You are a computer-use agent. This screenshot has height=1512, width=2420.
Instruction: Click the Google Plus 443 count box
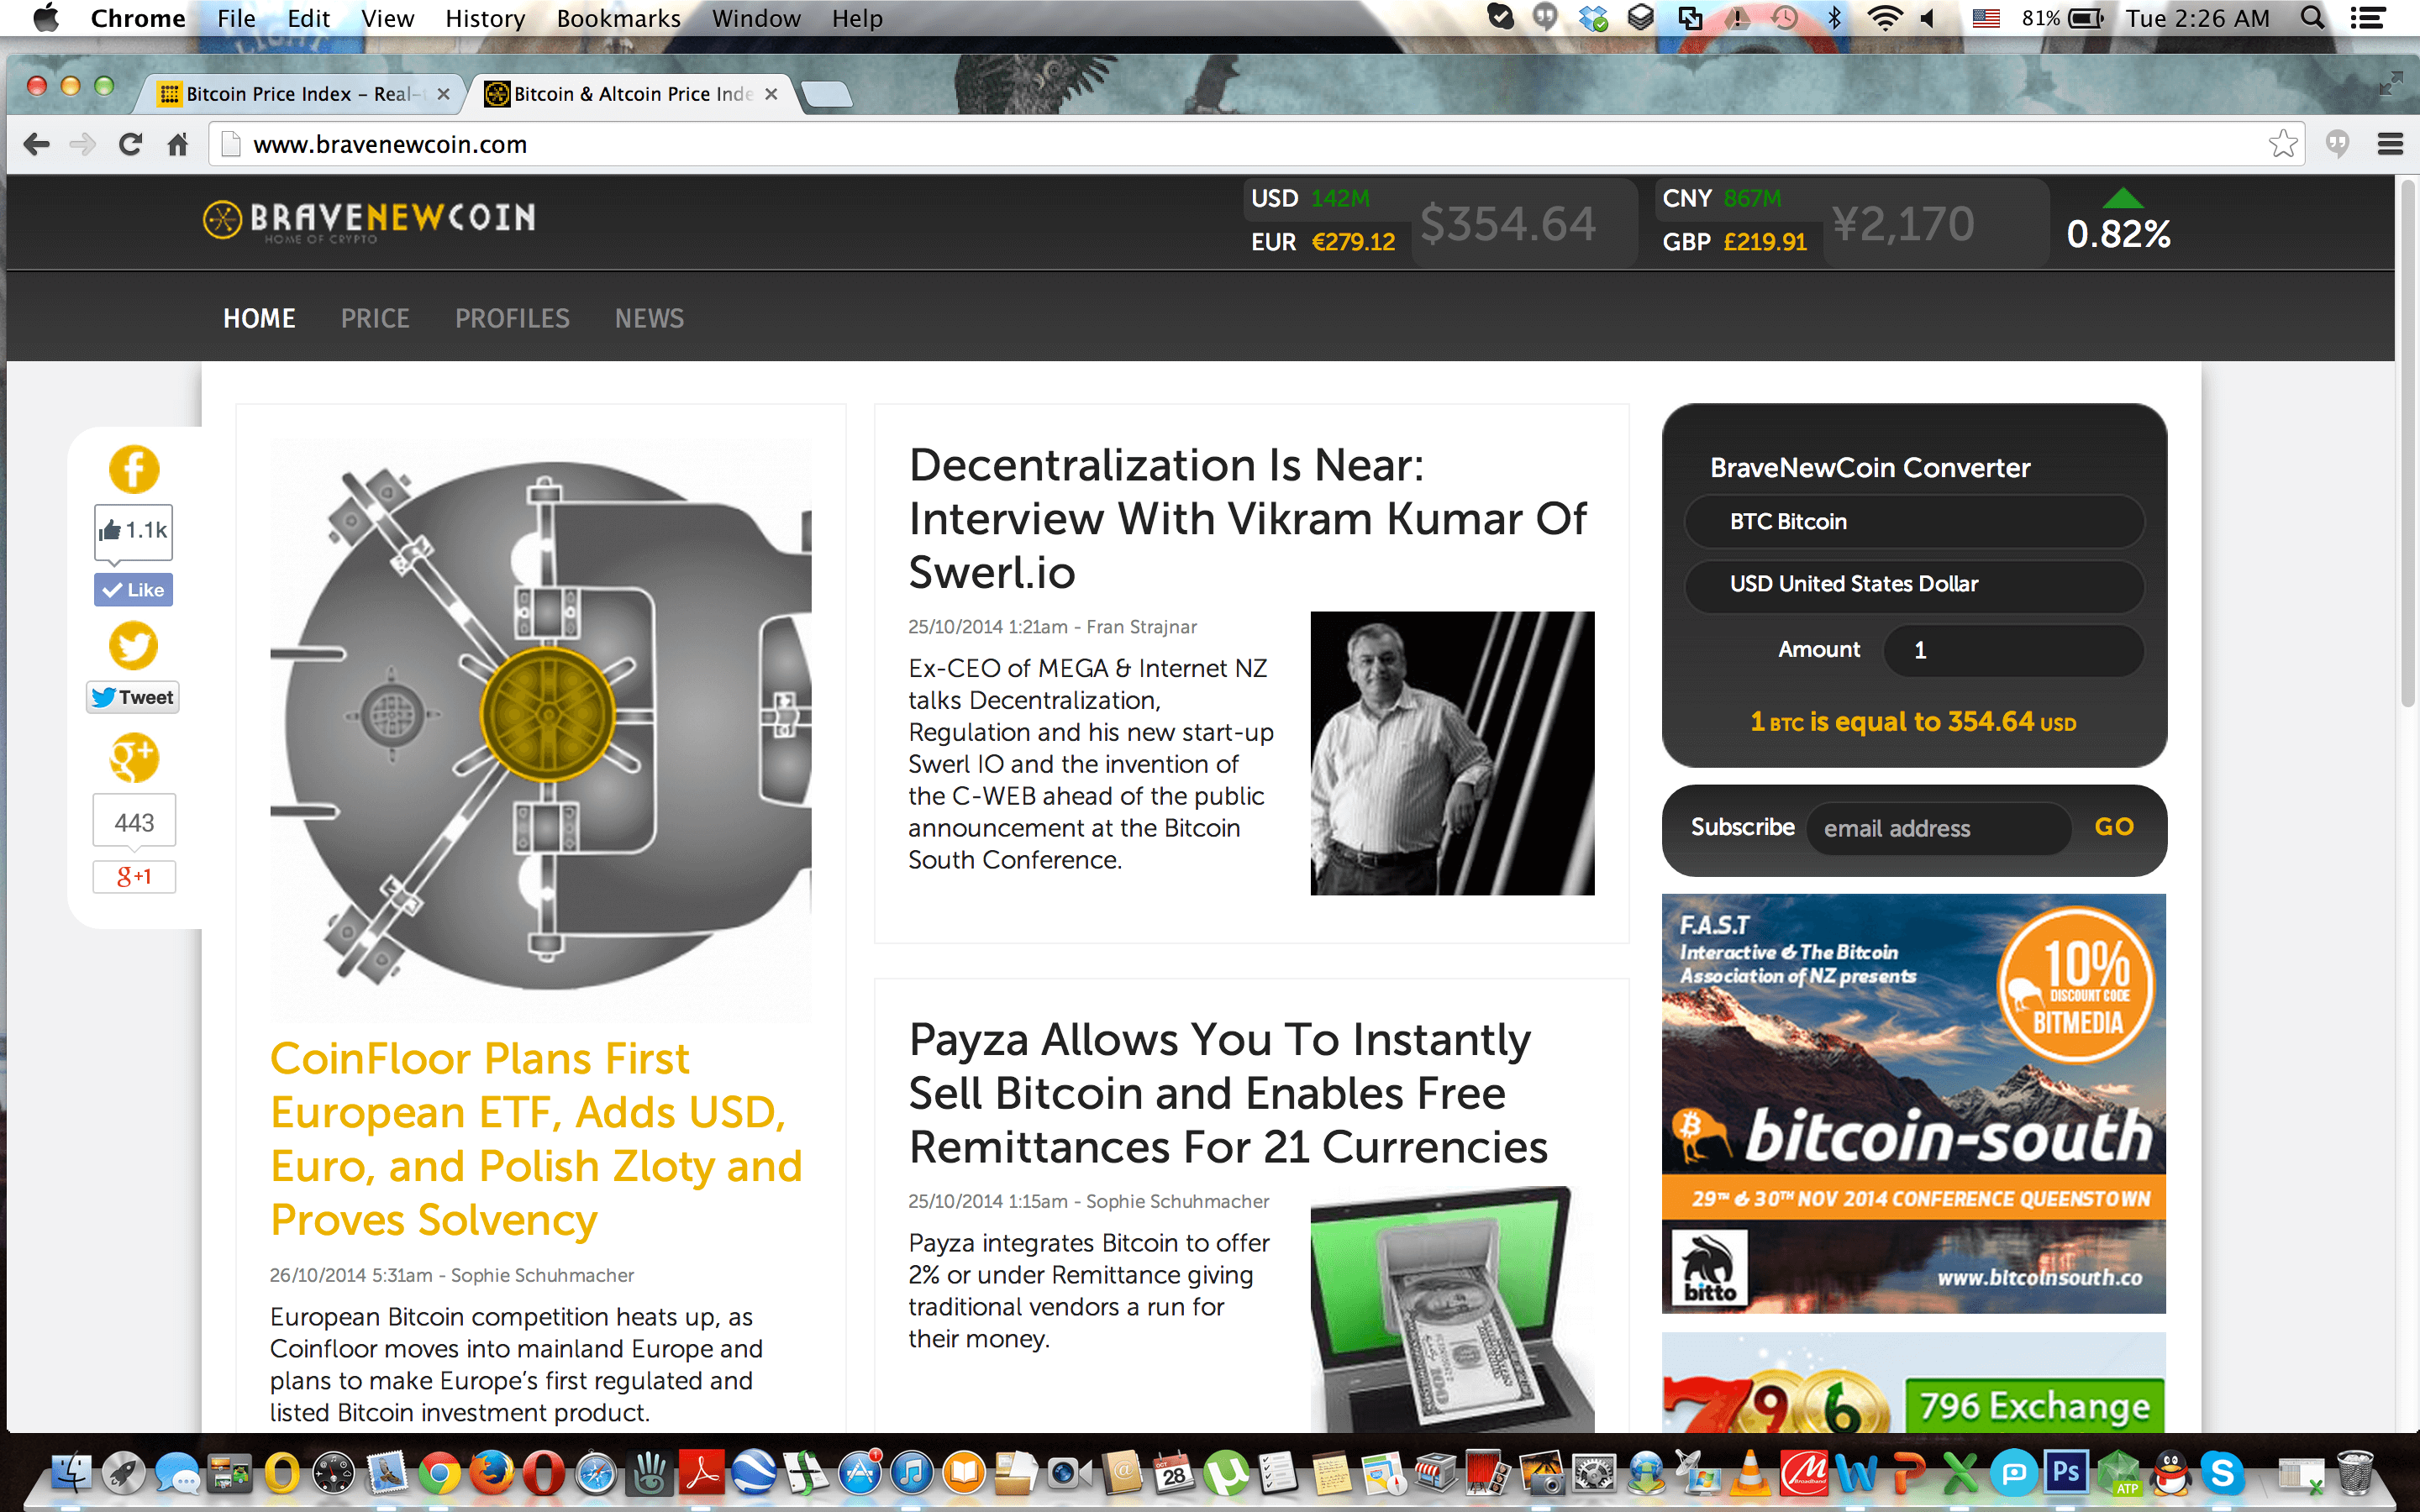pyautogui.click(x=134, y=822)
